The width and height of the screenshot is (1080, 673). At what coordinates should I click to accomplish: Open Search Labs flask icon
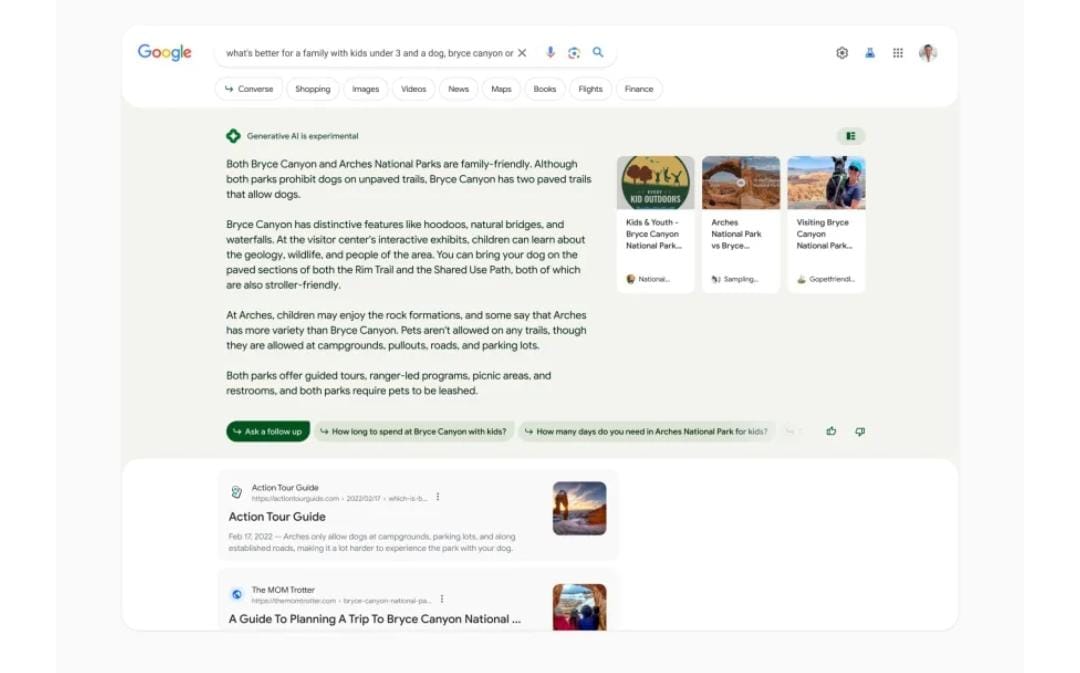pyautogui.click(x=870, y=53)
